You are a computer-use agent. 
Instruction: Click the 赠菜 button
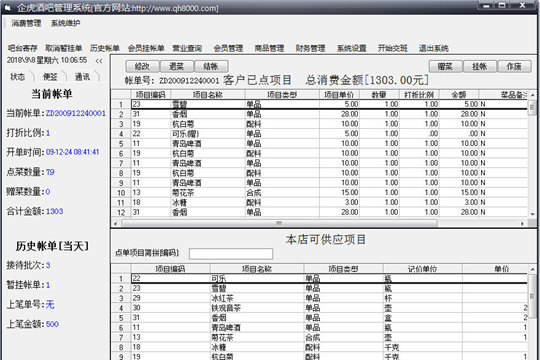(x=445, y=66)
